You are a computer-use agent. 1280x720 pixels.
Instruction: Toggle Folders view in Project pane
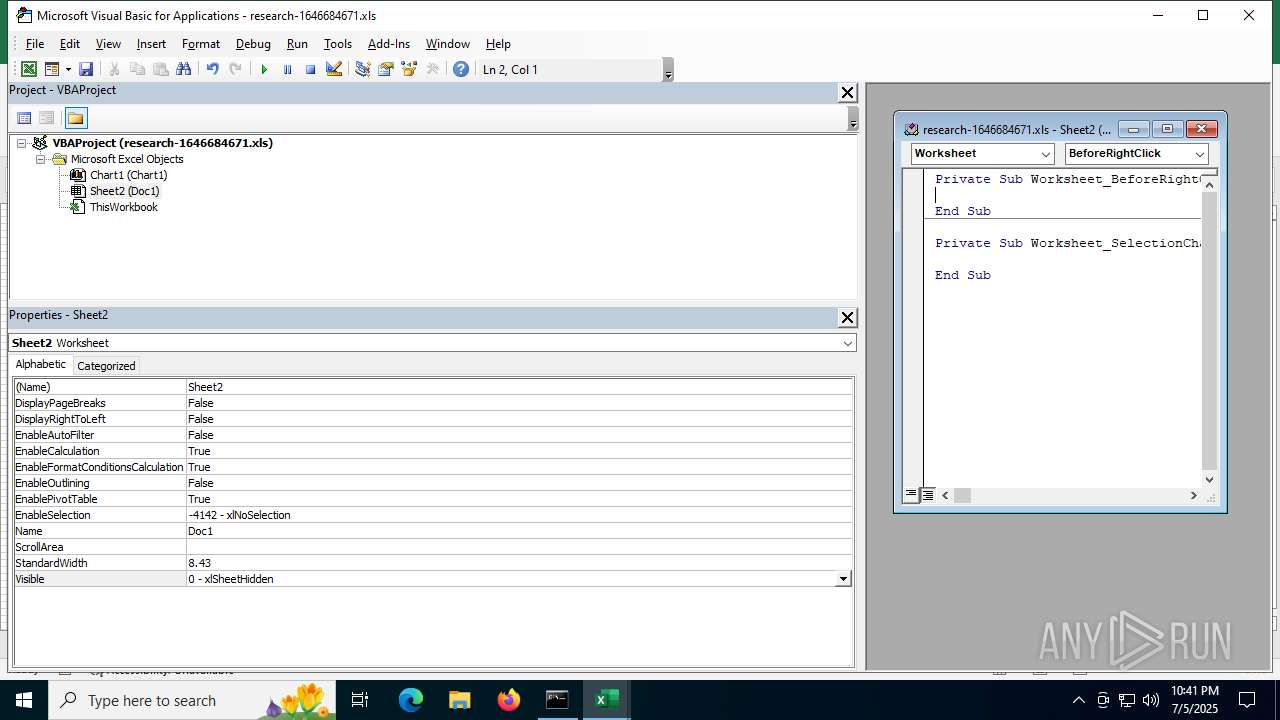pos(76,118)
